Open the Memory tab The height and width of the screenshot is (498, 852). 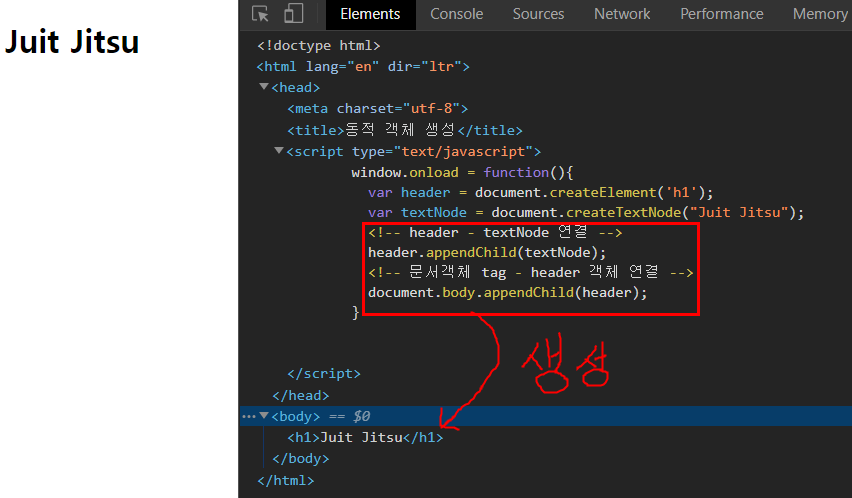[820, 14]
